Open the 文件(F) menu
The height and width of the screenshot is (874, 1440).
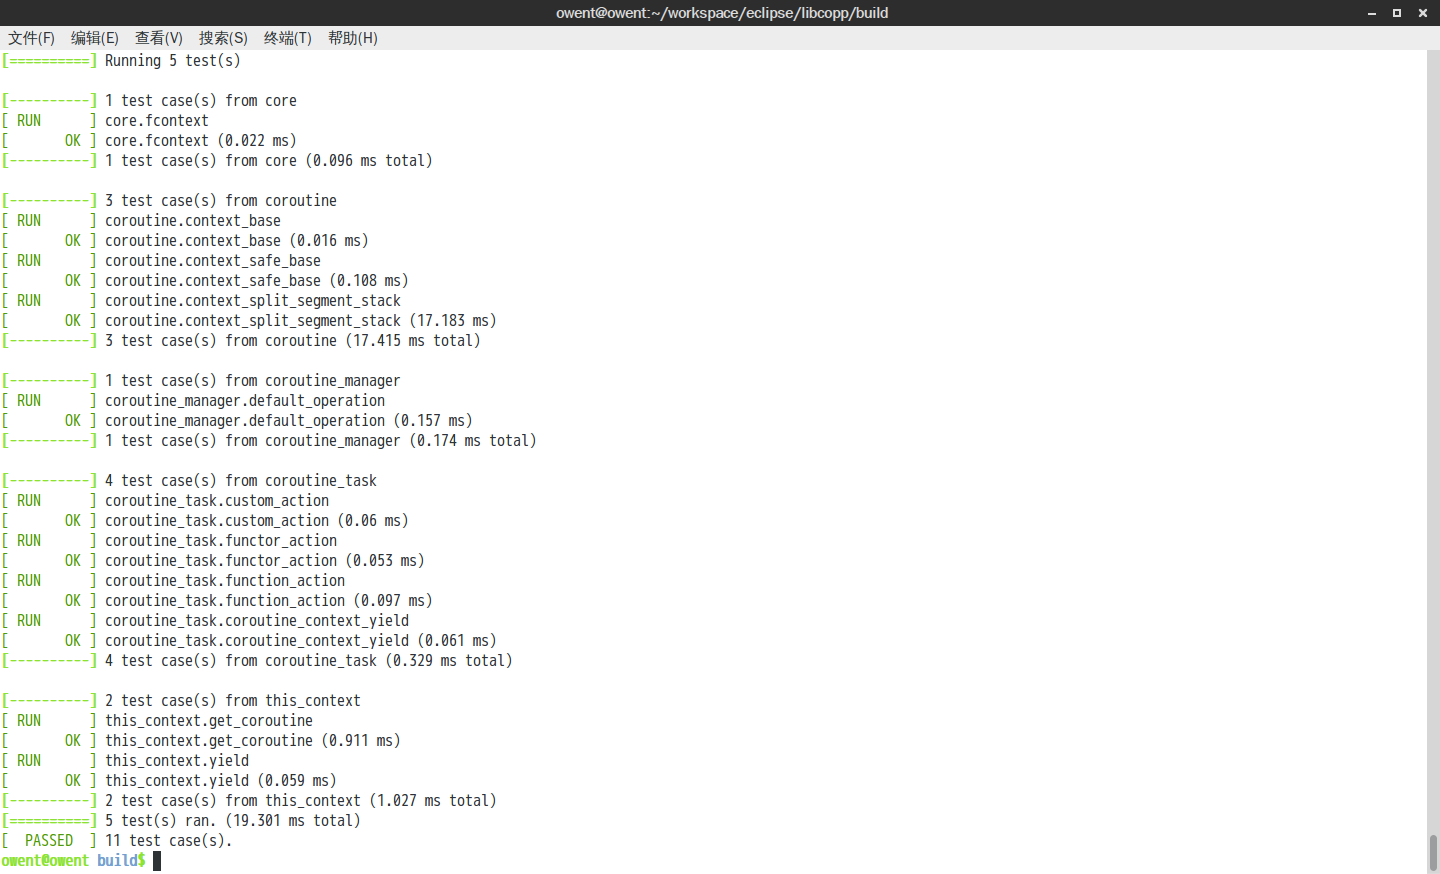pos(30,38)
